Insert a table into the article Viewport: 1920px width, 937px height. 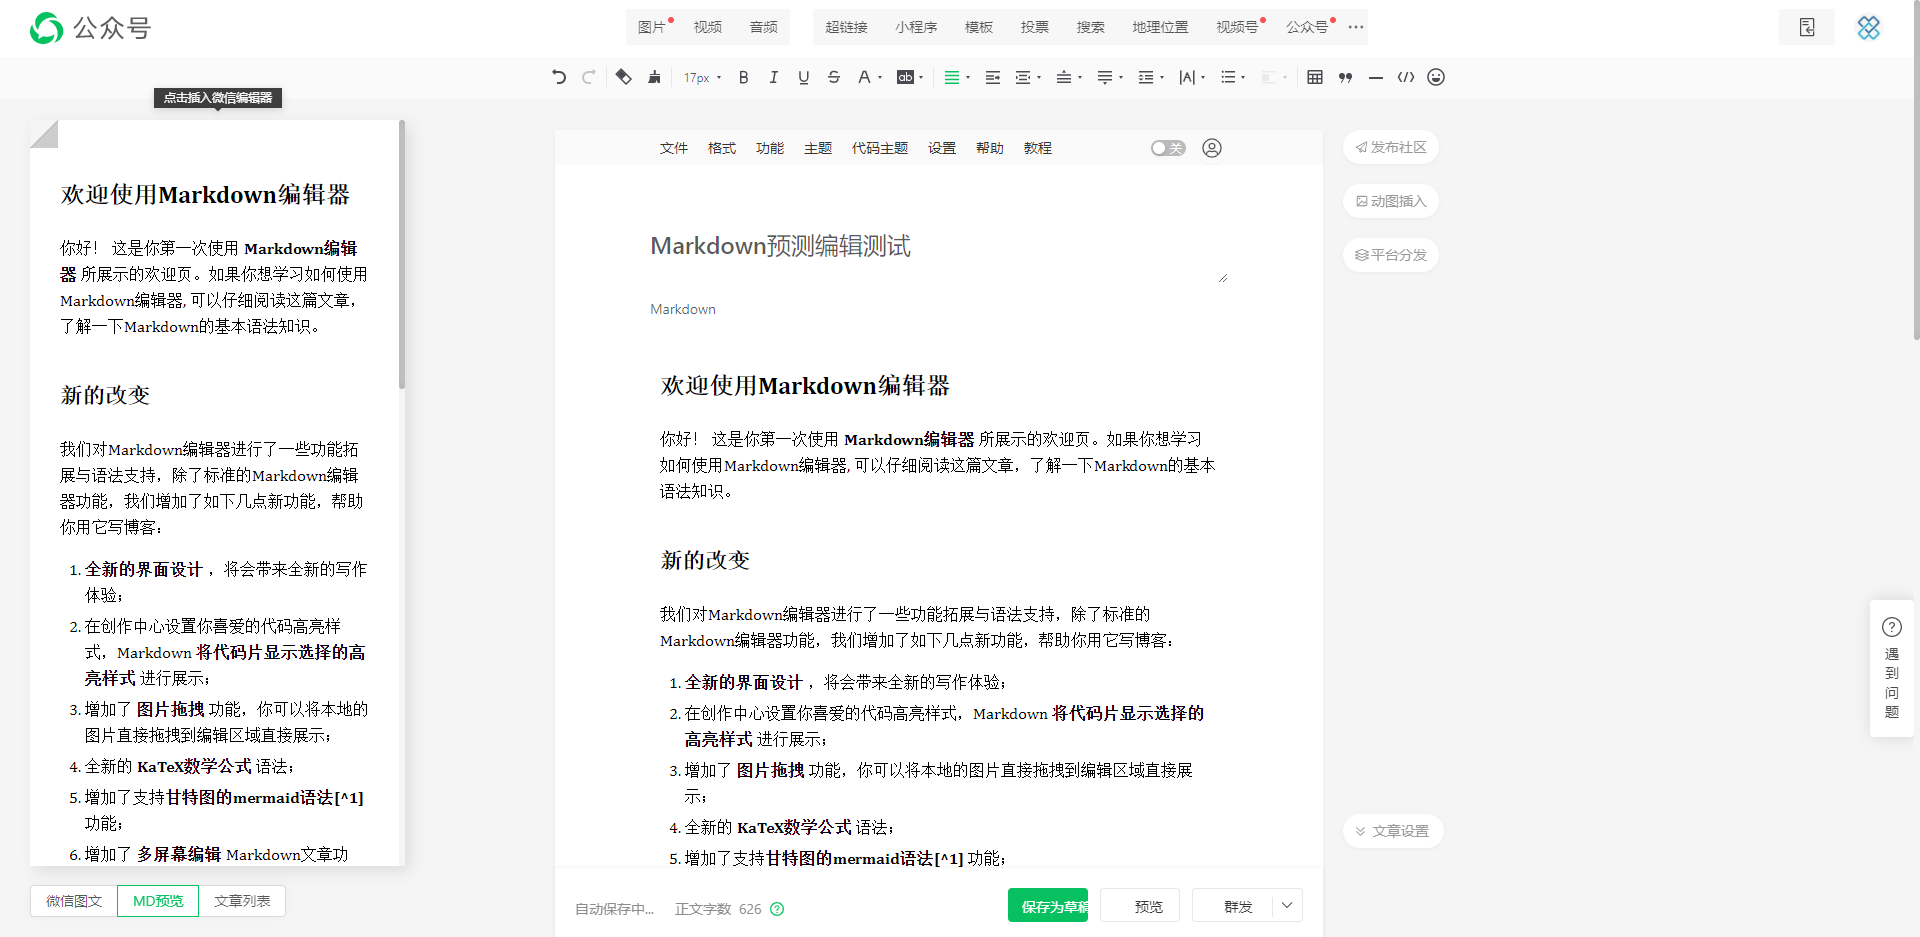click(x=1315, y=77)
